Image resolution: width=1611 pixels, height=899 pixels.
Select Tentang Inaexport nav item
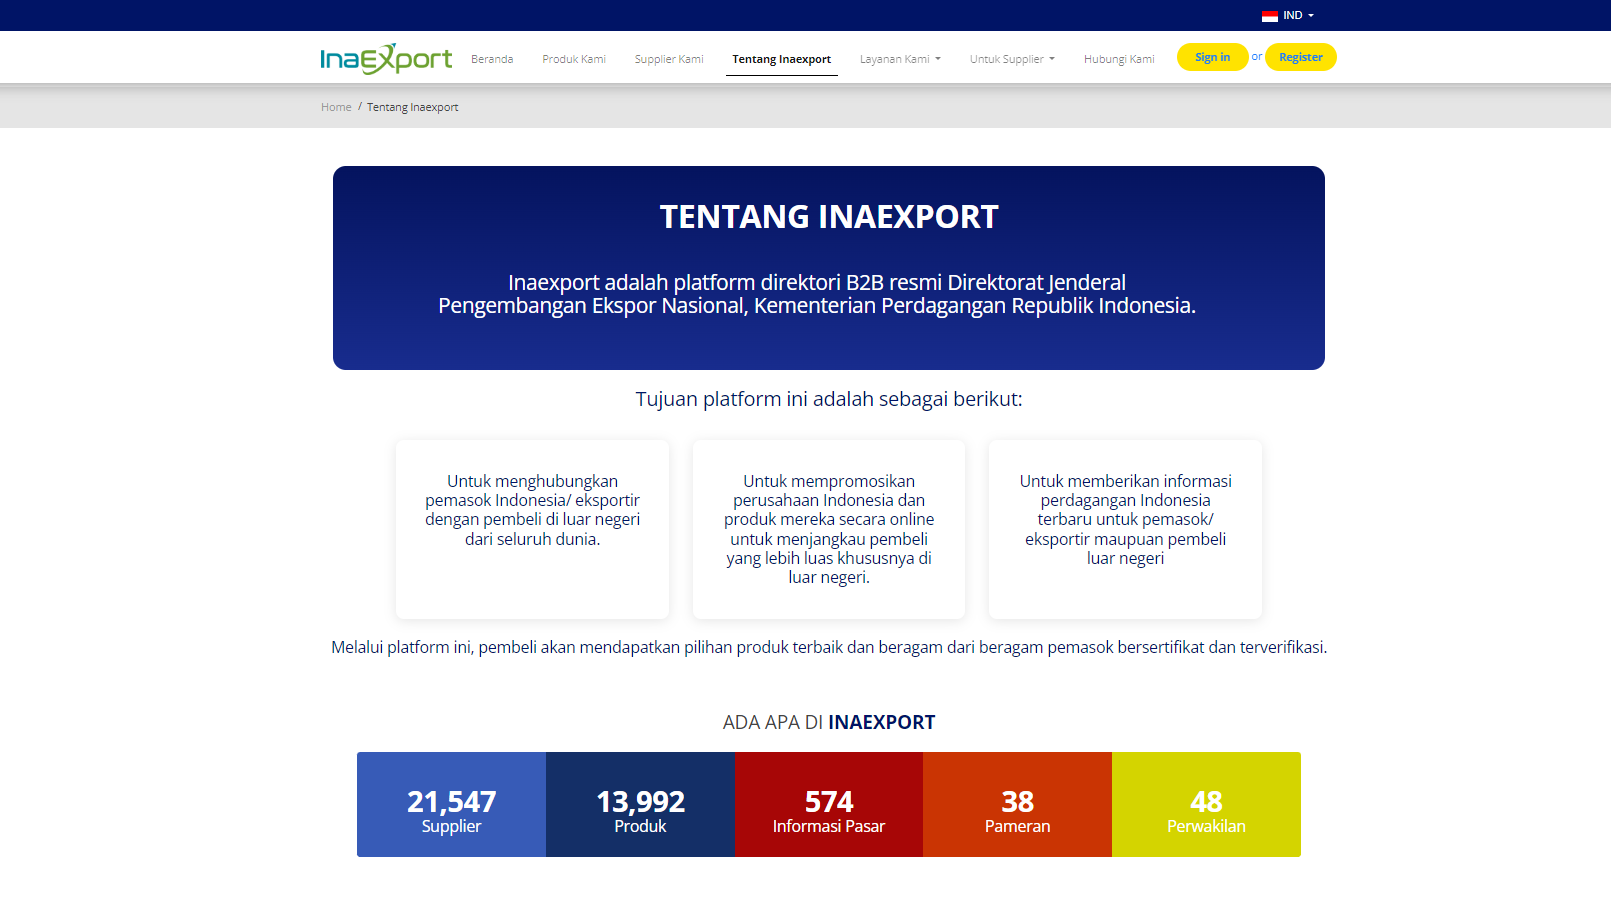(781, 59)
